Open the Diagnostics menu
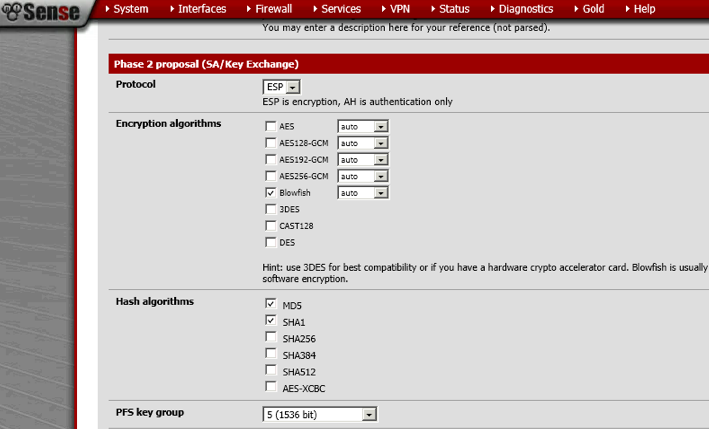Image resolution: width=709 pixels, height=429 pixels. (522, 9)
